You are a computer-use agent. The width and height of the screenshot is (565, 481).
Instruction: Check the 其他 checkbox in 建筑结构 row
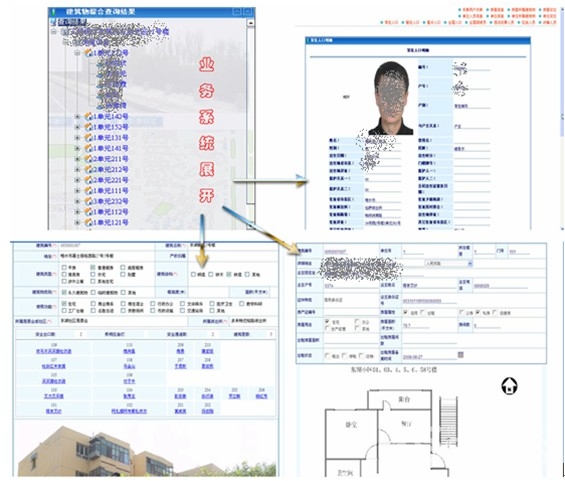(247, 275)
